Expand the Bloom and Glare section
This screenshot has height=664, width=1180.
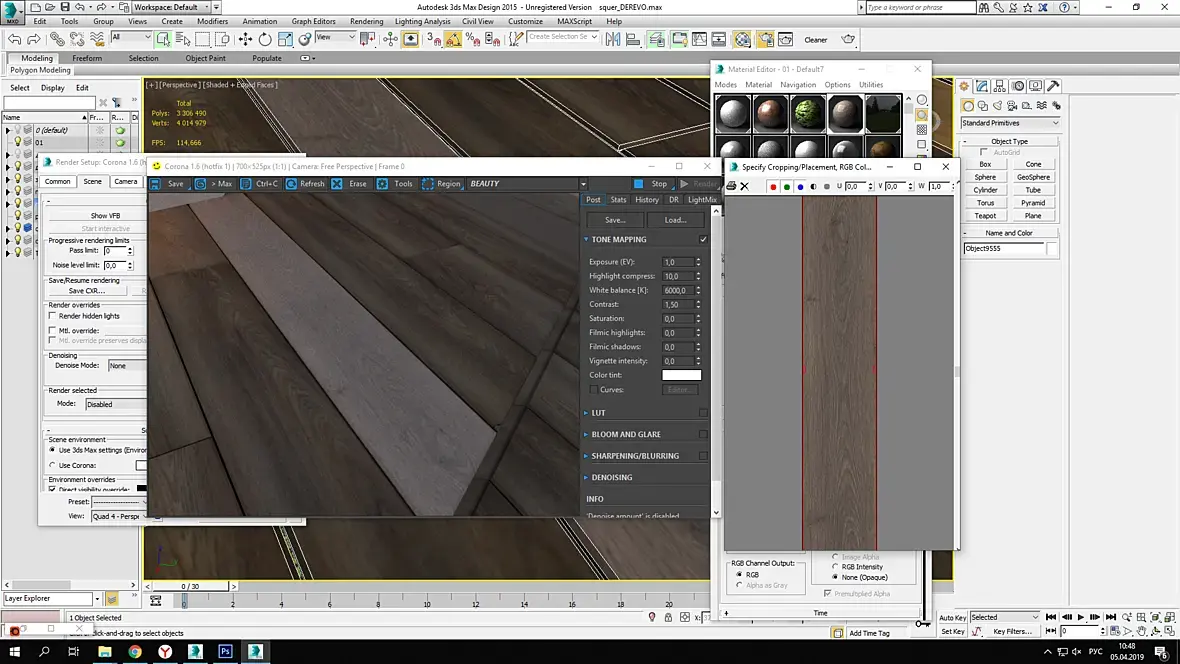click(626, 435)
